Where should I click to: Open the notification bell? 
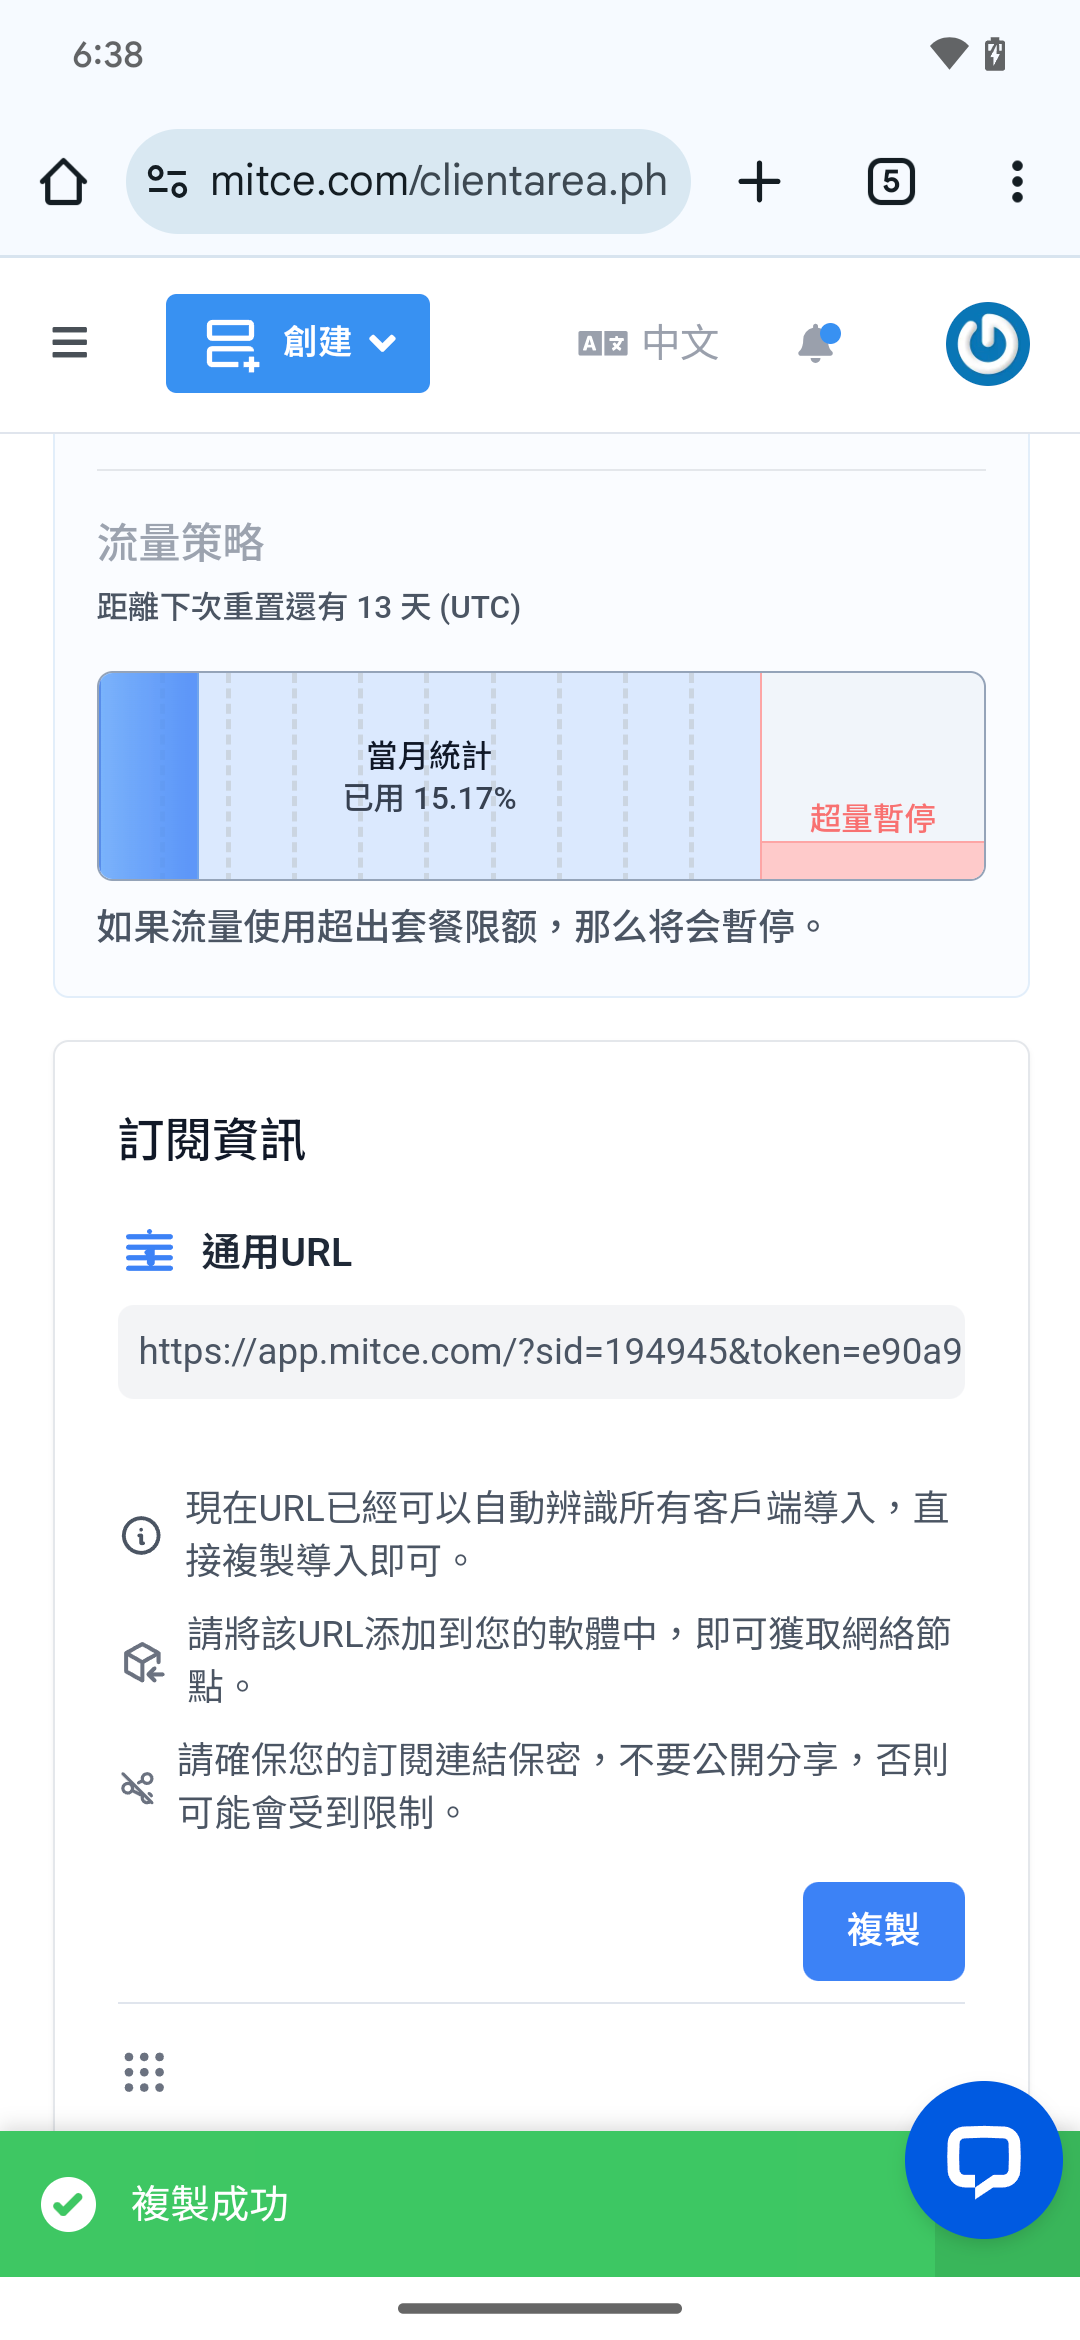tap(818, 343)
